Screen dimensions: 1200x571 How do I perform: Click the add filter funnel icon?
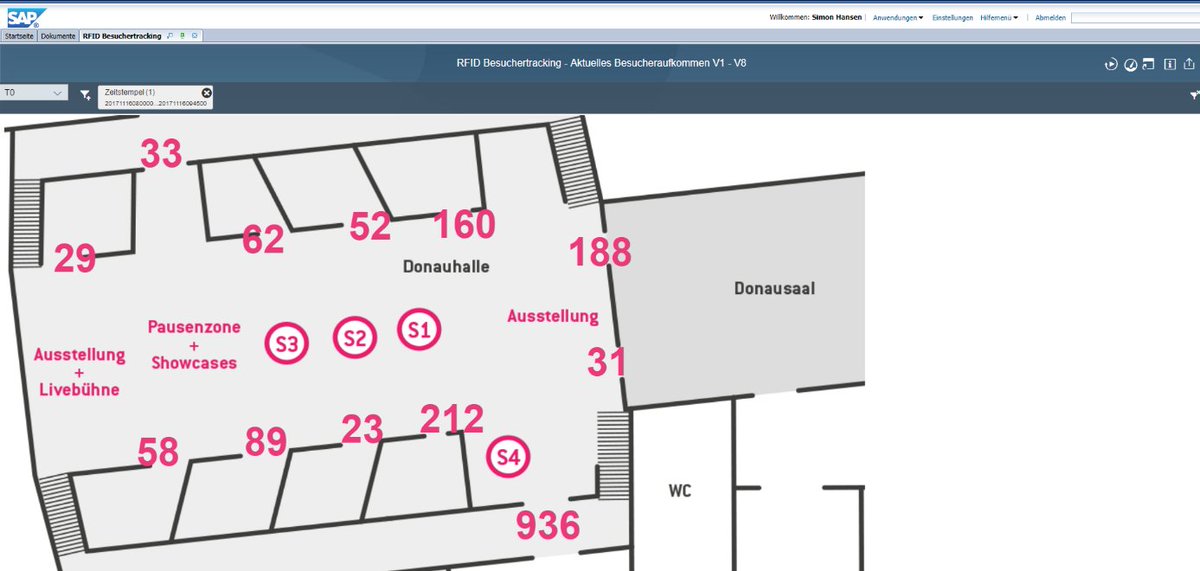[x=86, y=95]
